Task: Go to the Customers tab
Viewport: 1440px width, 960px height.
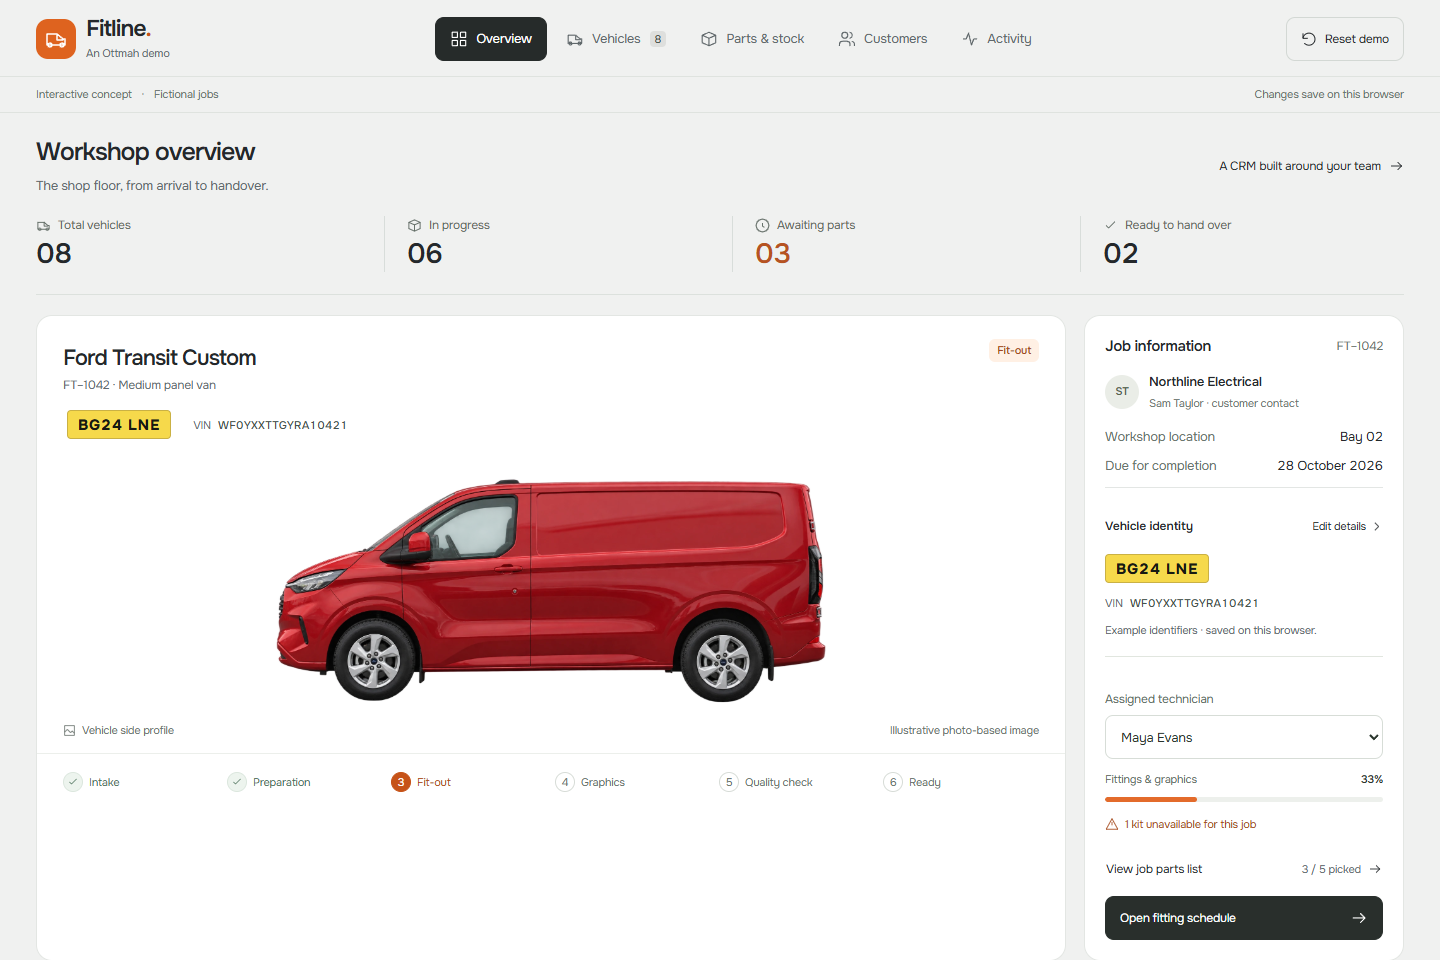Action: [883, 39]
